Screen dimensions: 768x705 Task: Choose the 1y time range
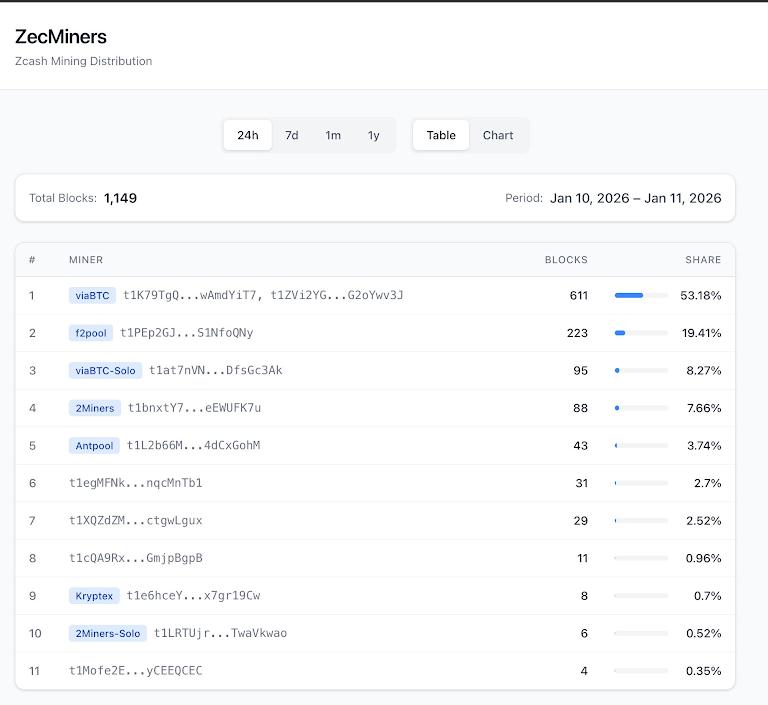pos(373,135)
